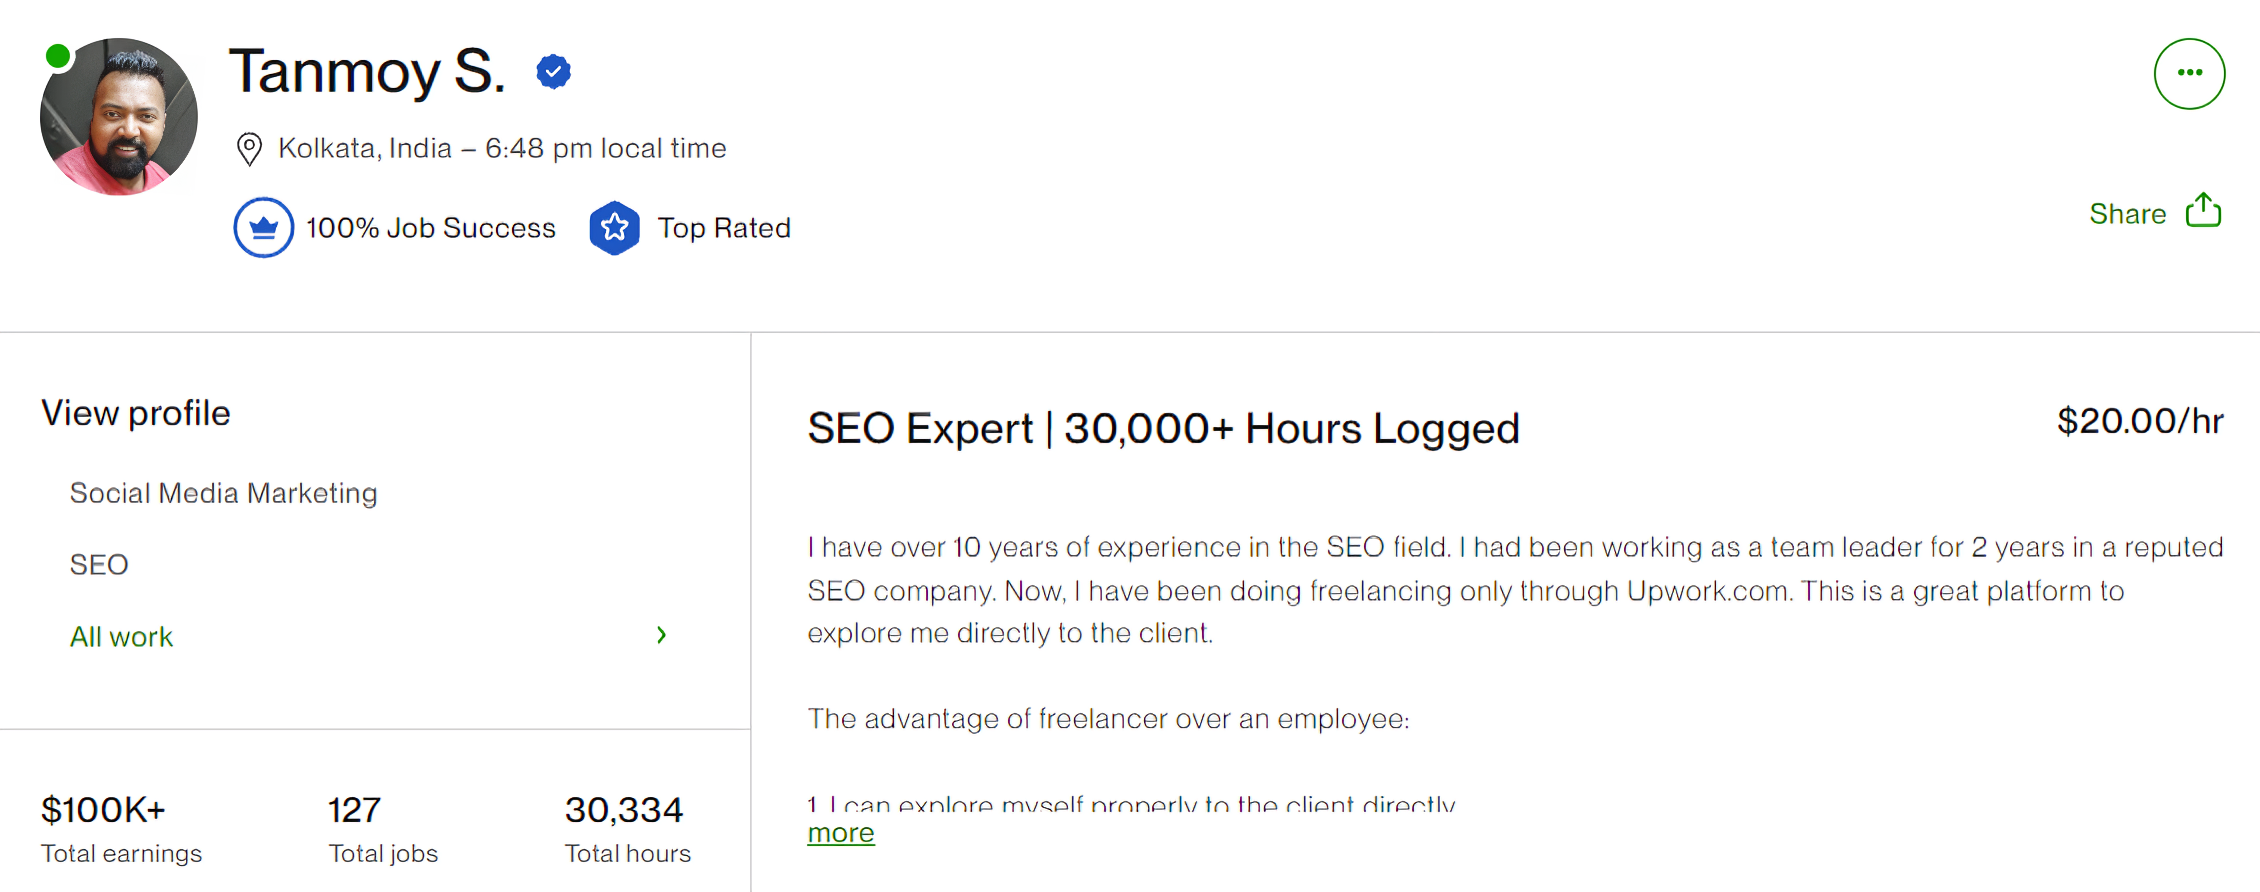2260x892 pixels.
Task: Open the three-dot more options menu
Action: coord(2189,73)
